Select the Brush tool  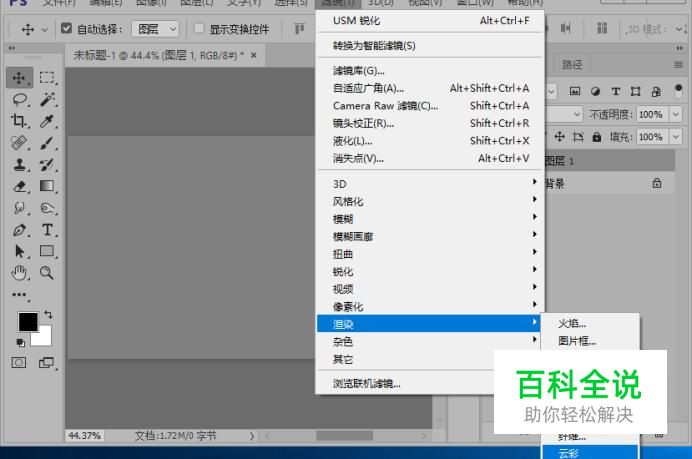tap(47, 143)
